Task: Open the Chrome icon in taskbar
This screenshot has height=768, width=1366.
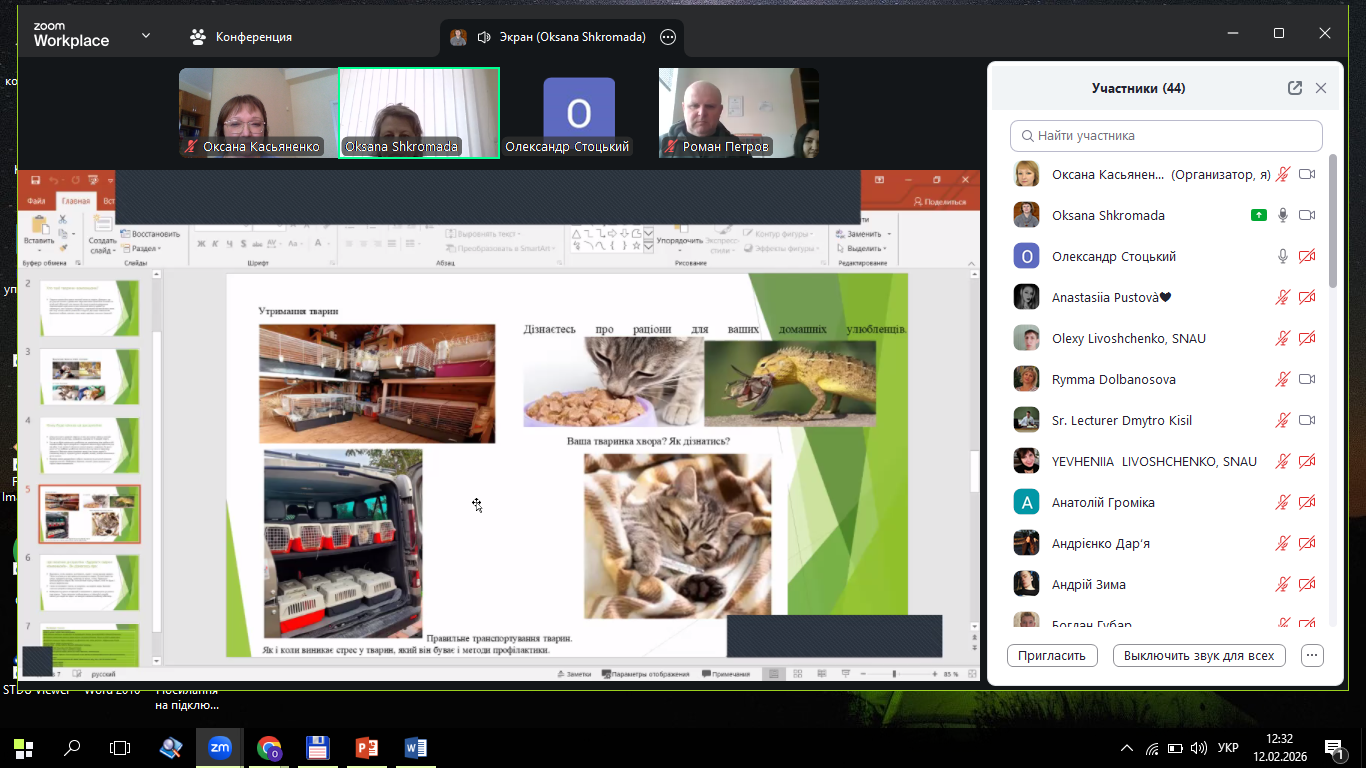Action: pos(269,747)
